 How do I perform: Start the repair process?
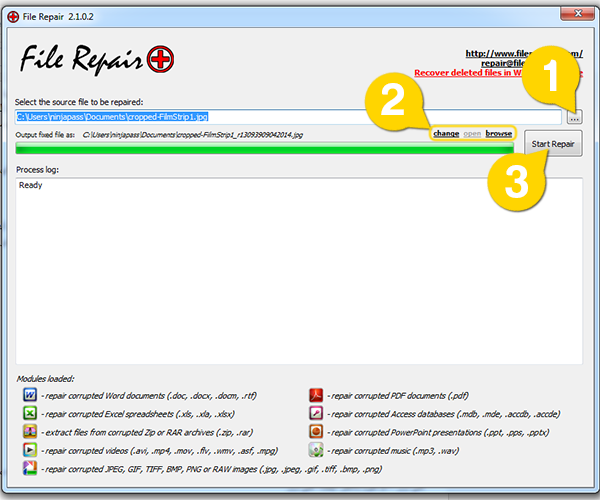click(553, 144)
